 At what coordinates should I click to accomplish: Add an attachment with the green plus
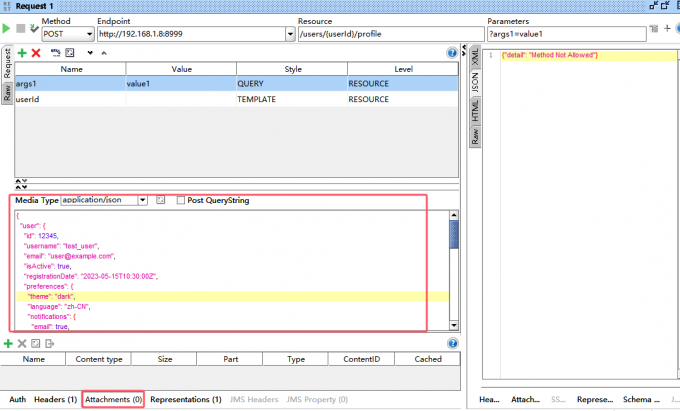[8, 343]
